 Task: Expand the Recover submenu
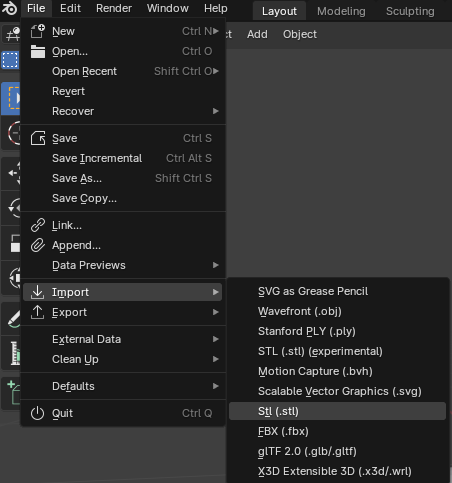tap(122, 111)
